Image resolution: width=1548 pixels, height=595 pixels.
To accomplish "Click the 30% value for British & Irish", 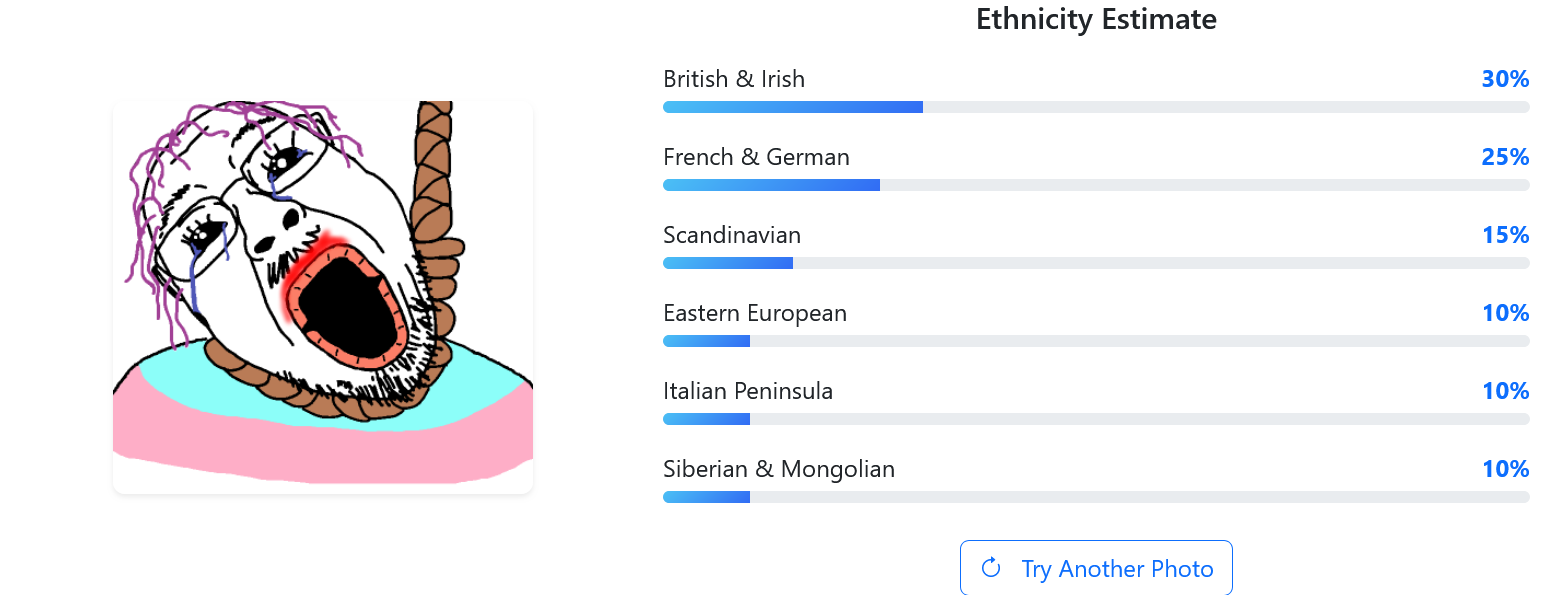I will (x=1505, y=79).
